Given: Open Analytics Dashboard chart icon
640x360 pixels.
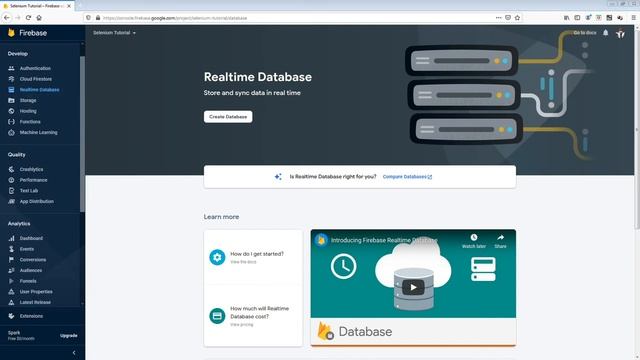Looking at the screenshot, I should click(11, 238).
